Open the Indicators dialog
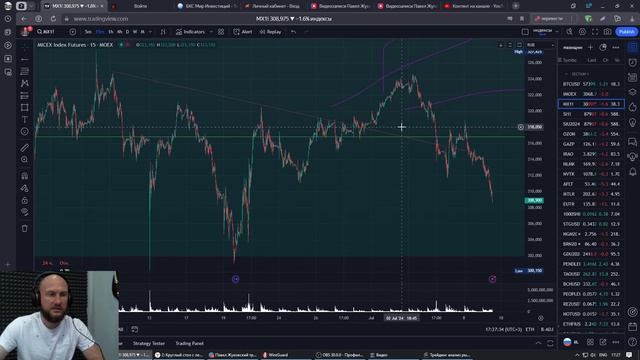This screenshot has width=640, height=360. (191, 32)
